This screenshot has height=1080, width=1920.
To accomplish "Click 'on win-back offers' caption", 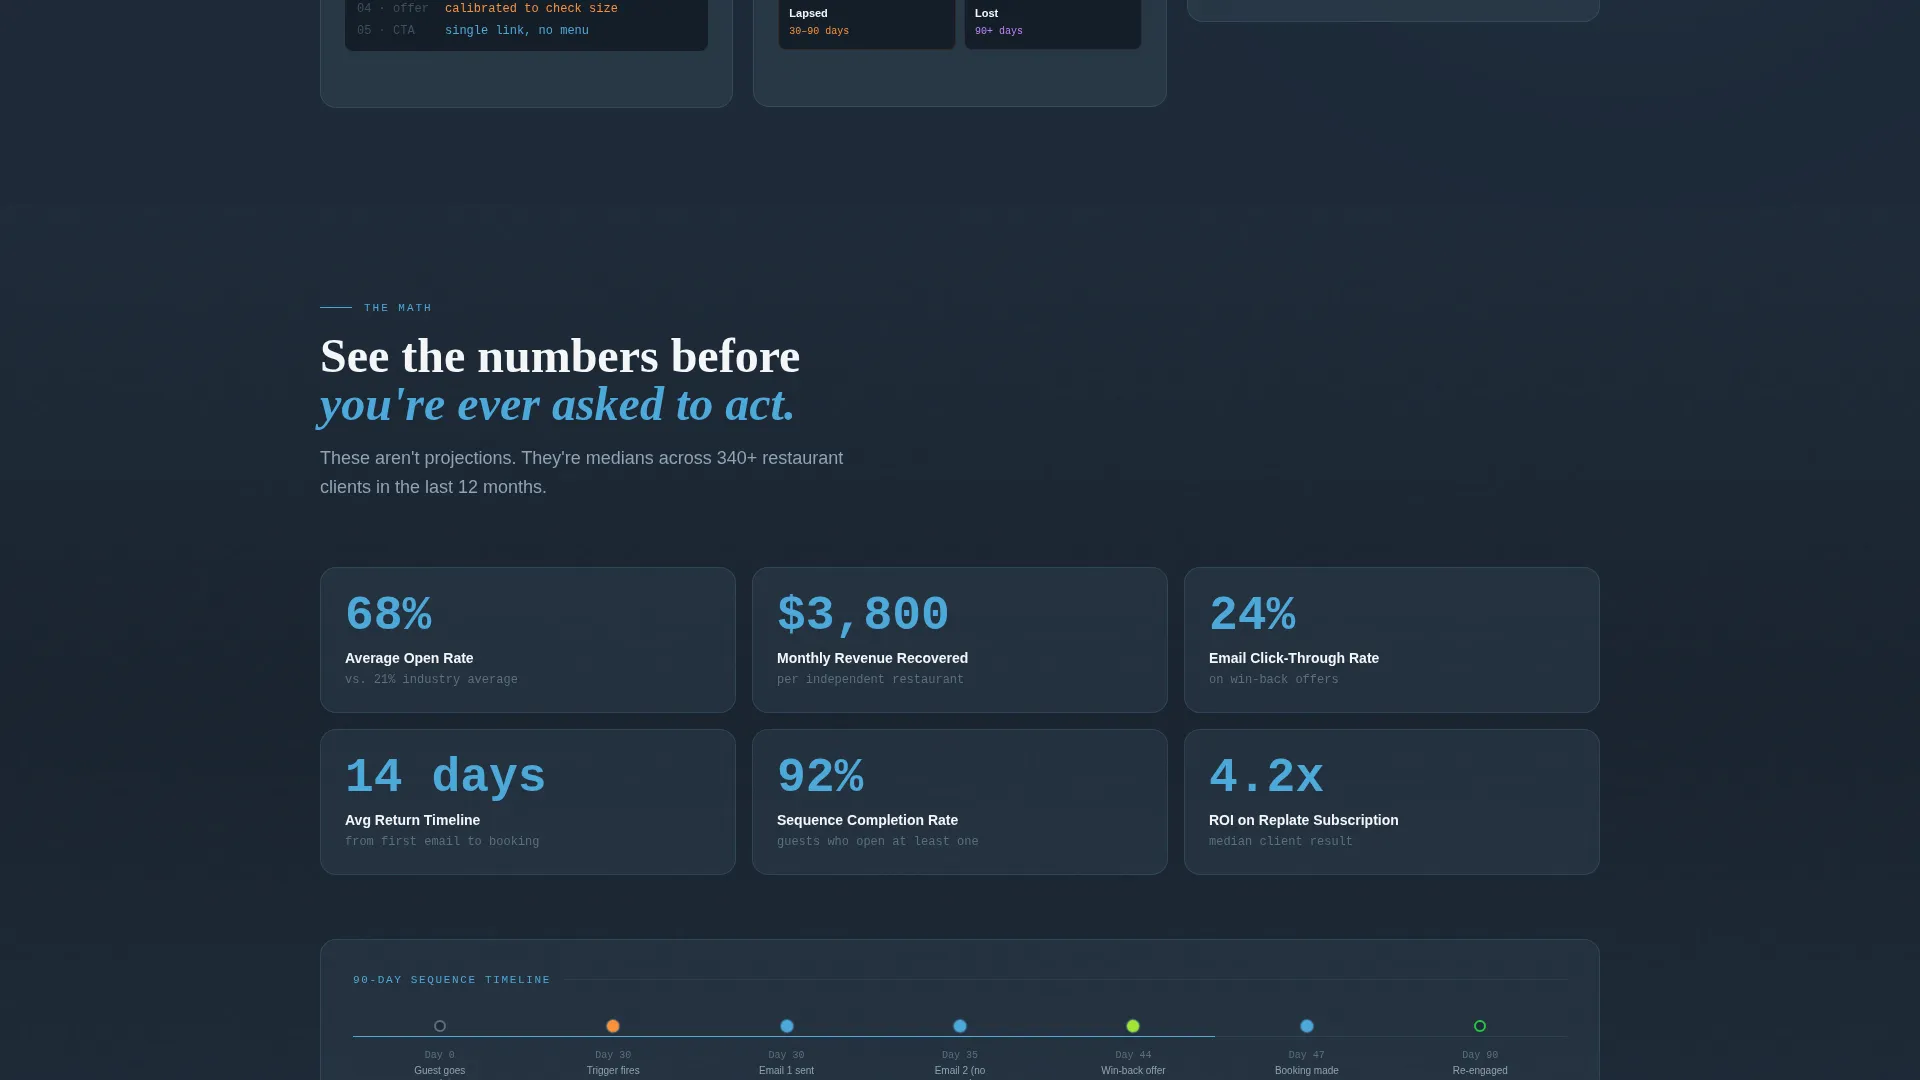I will pos(1273,680).
